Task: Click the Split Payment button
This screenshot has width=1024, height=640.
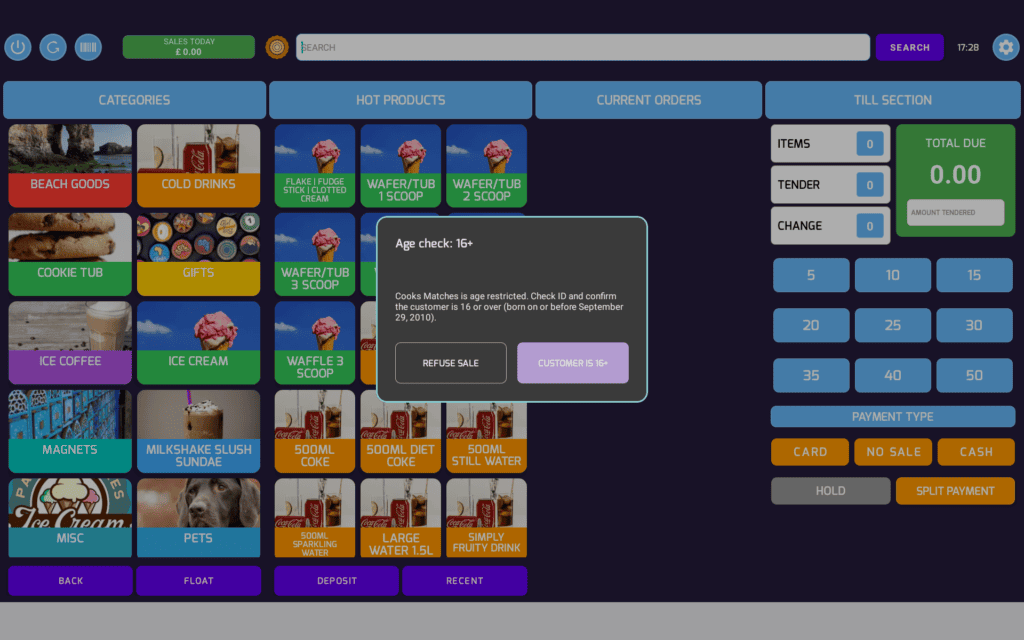Action: [955, 491]
